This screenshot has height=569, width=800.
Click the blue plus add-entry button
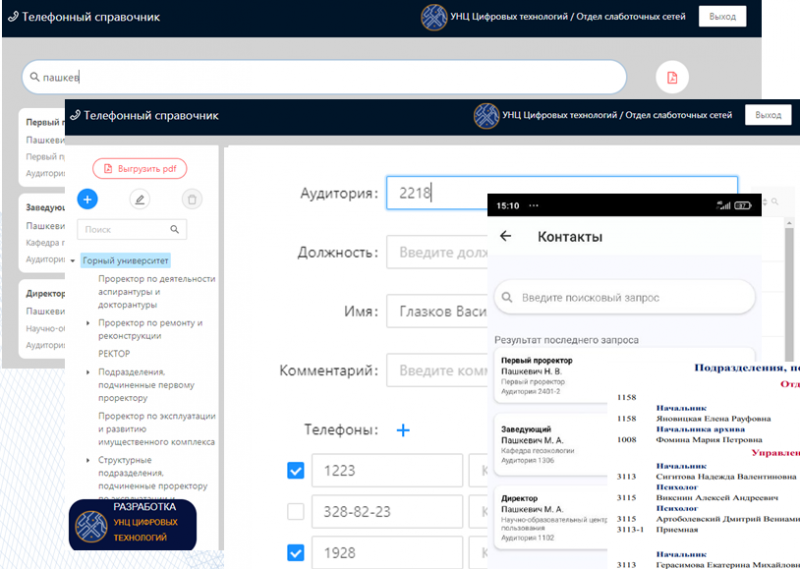87,199
